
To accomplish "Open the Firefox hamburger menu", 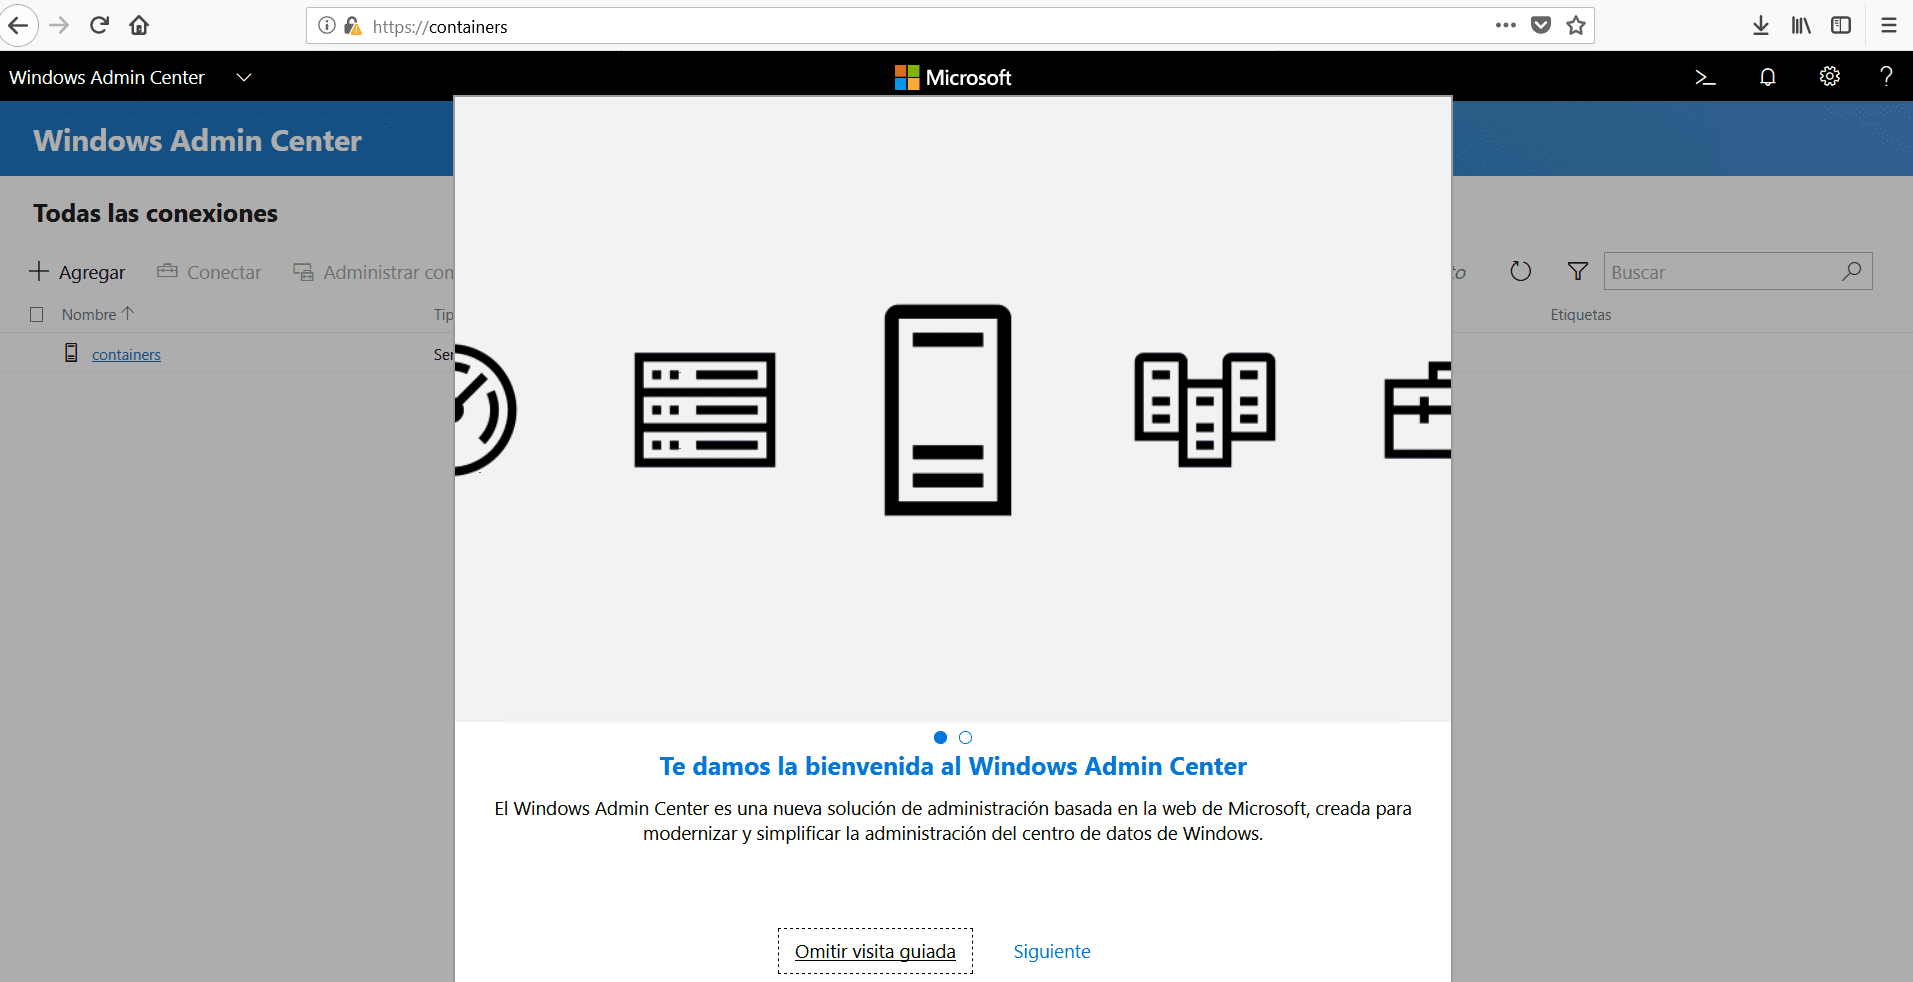I will (1888, 26).
